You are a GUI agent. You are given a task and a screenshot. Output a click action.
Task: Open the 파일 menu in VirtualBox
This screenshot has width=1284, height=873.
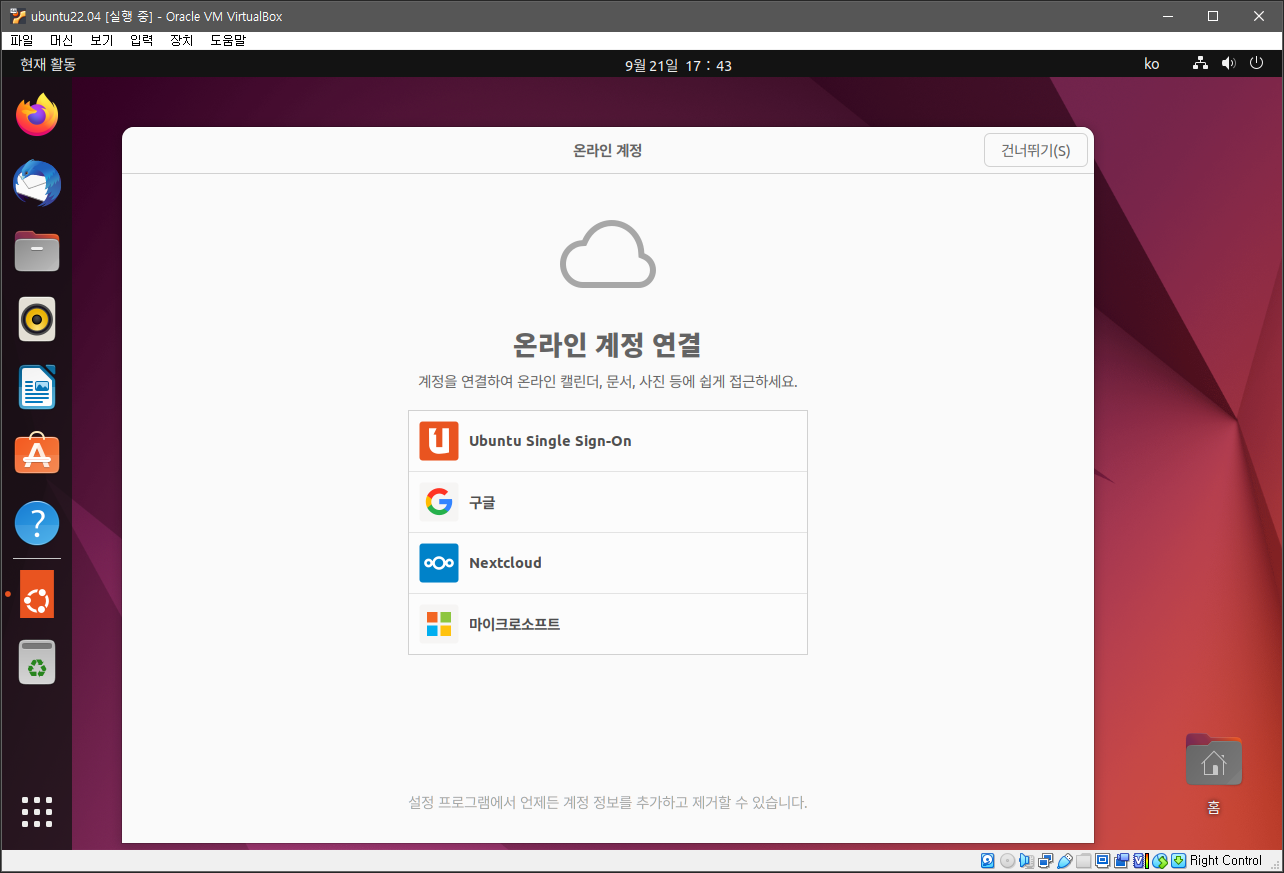[21, 41]
